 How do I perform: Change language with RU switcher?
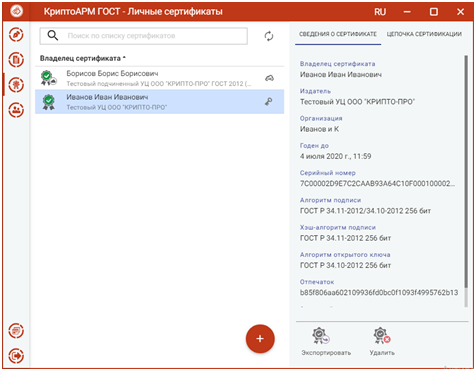point(380,12)
